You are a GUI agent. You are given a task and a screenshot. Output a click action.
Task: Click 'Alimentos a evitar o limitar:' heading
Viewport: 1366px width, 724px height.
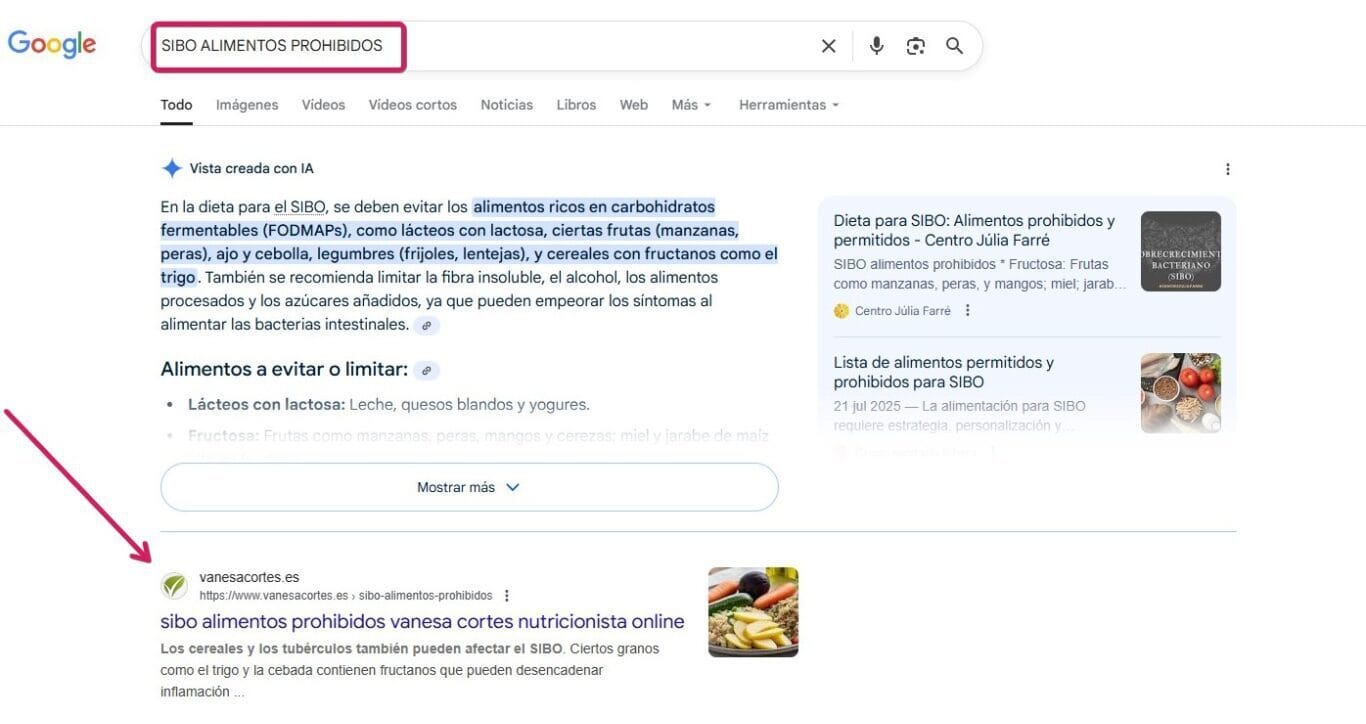(x=284, y=370)
